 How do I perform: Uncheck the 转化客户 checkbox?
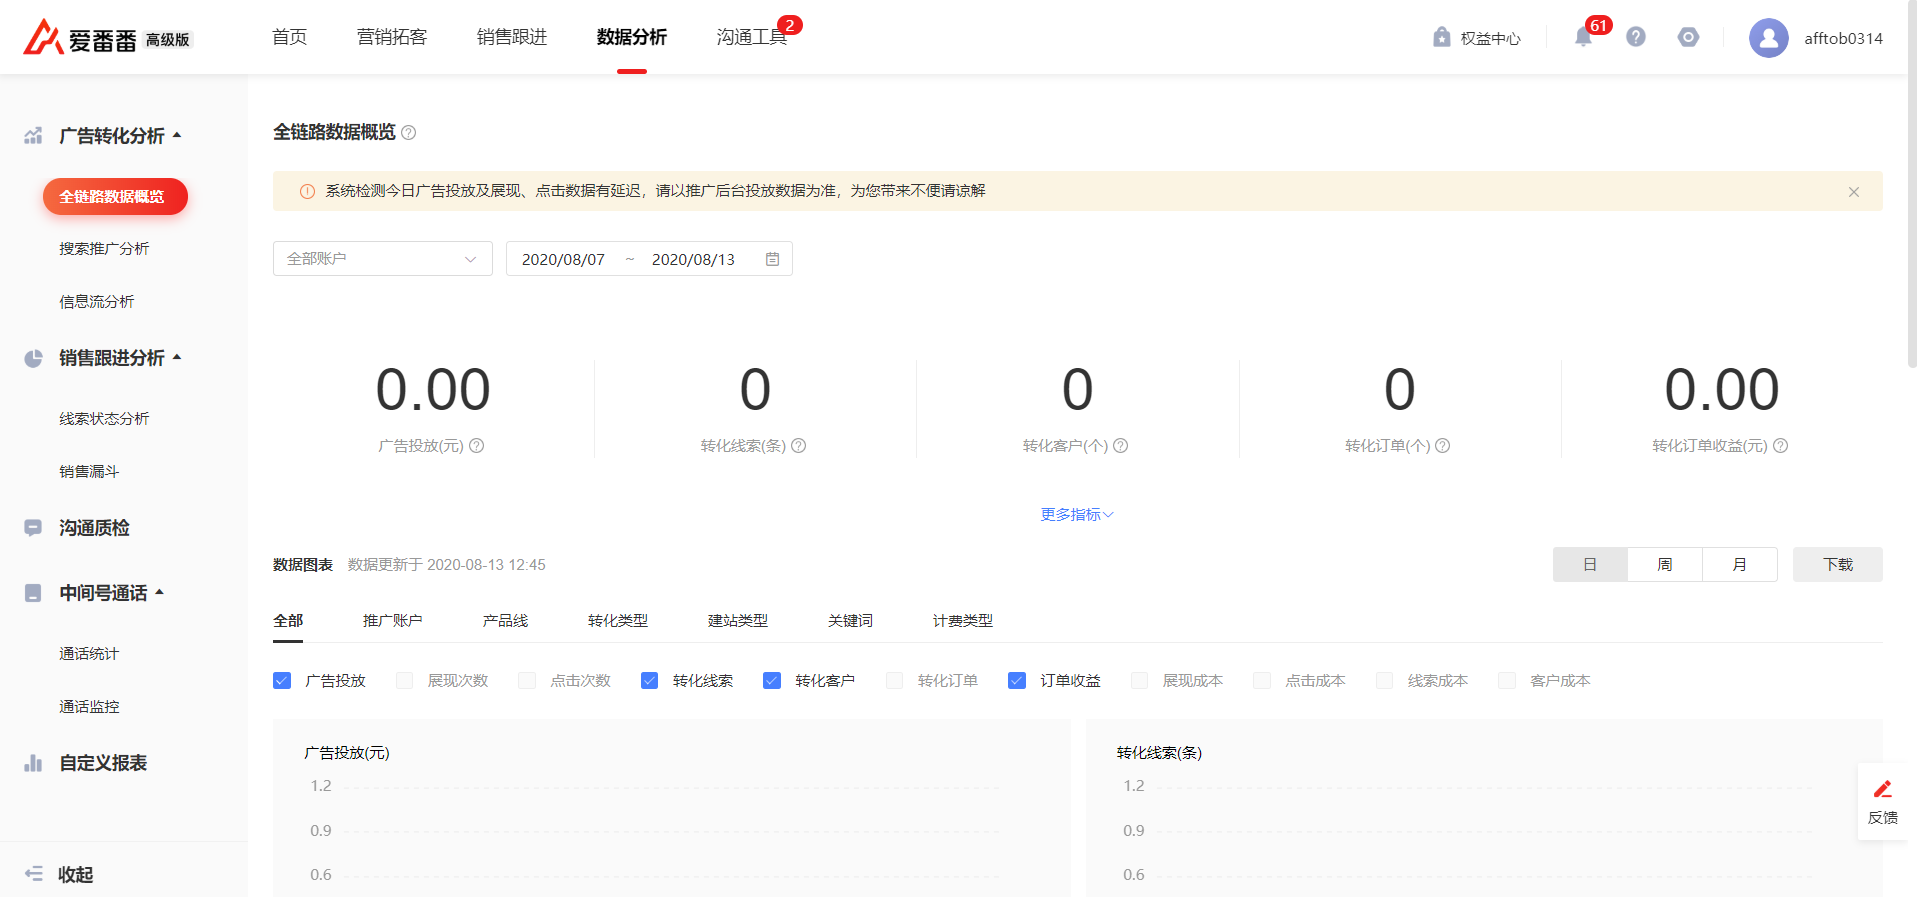coord(772,681)
